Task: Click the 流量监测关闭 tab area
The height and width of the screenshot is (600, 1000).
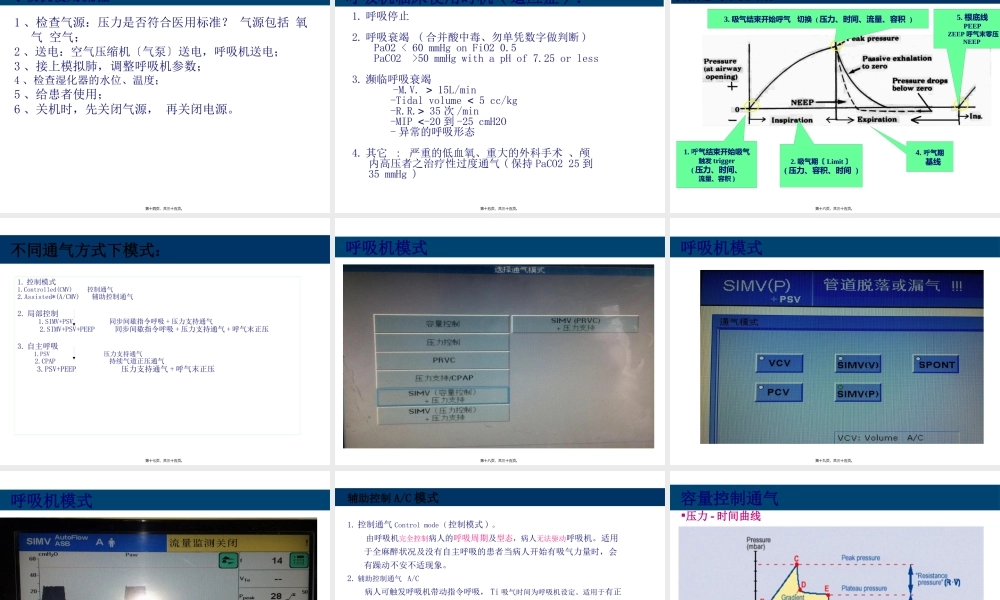Action: click(x=203, y=542)
